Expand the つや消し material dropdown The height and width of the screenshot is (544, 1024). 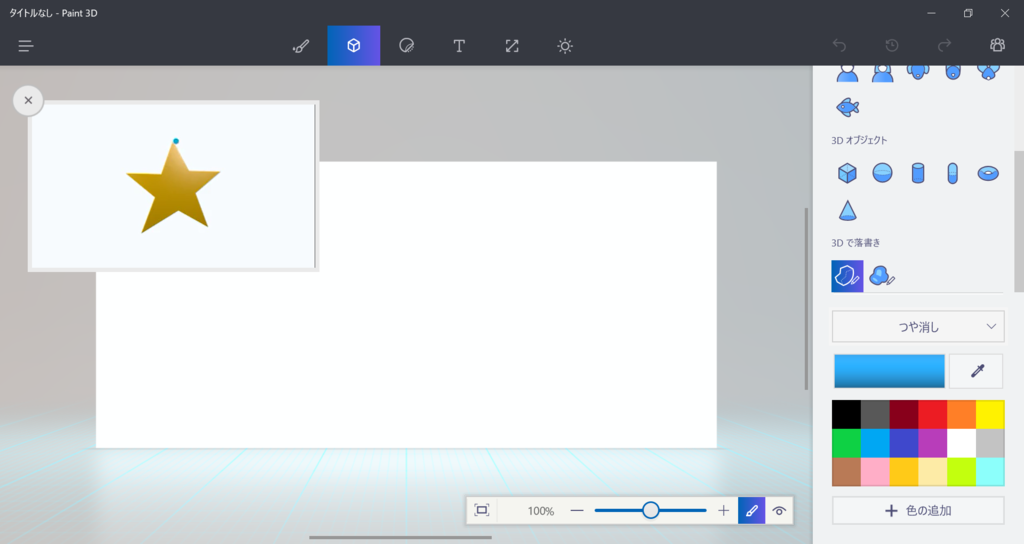(x=918, y=327)
